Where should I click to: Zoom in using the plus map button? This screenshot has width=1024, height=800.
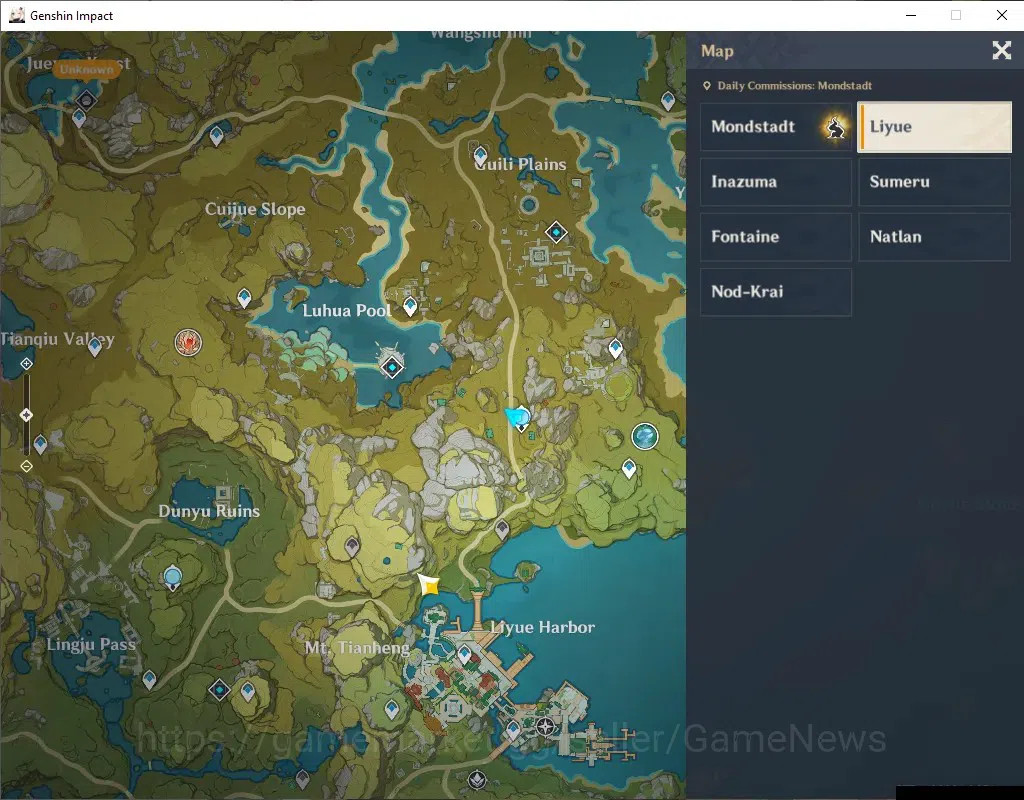(x=26, y=364)
